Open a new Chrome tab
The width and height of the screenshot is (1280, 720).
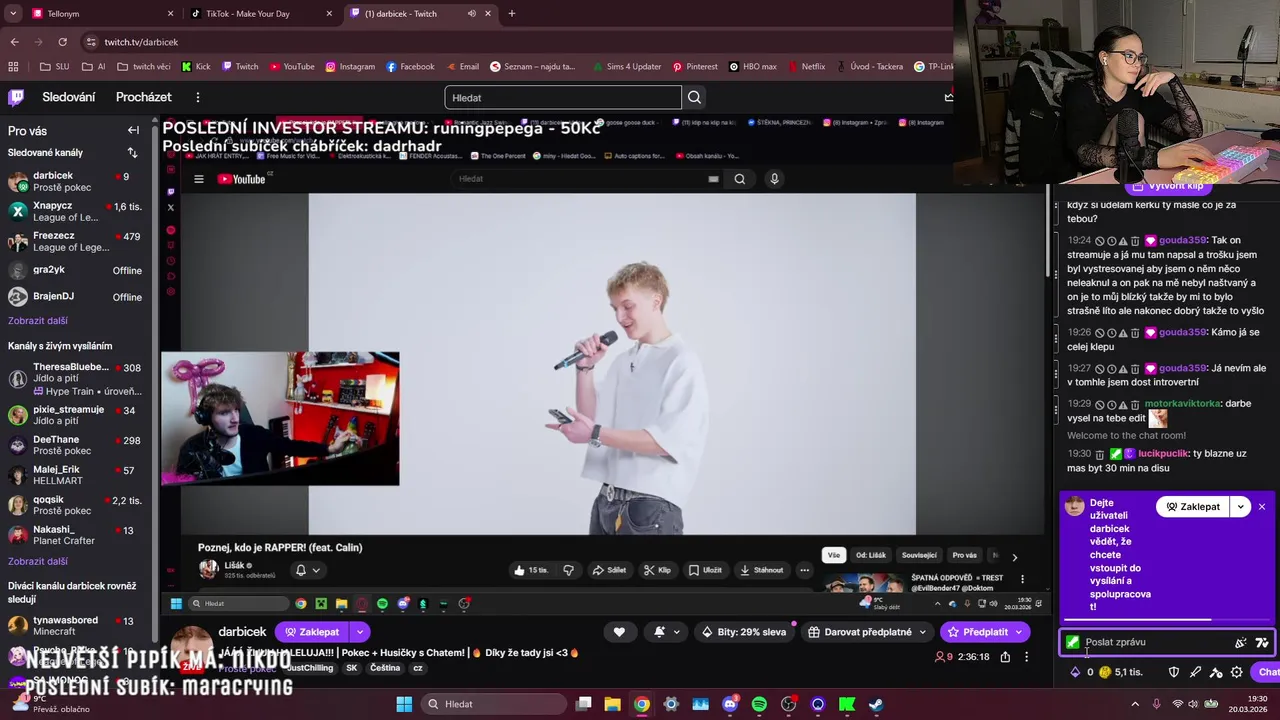512,14
